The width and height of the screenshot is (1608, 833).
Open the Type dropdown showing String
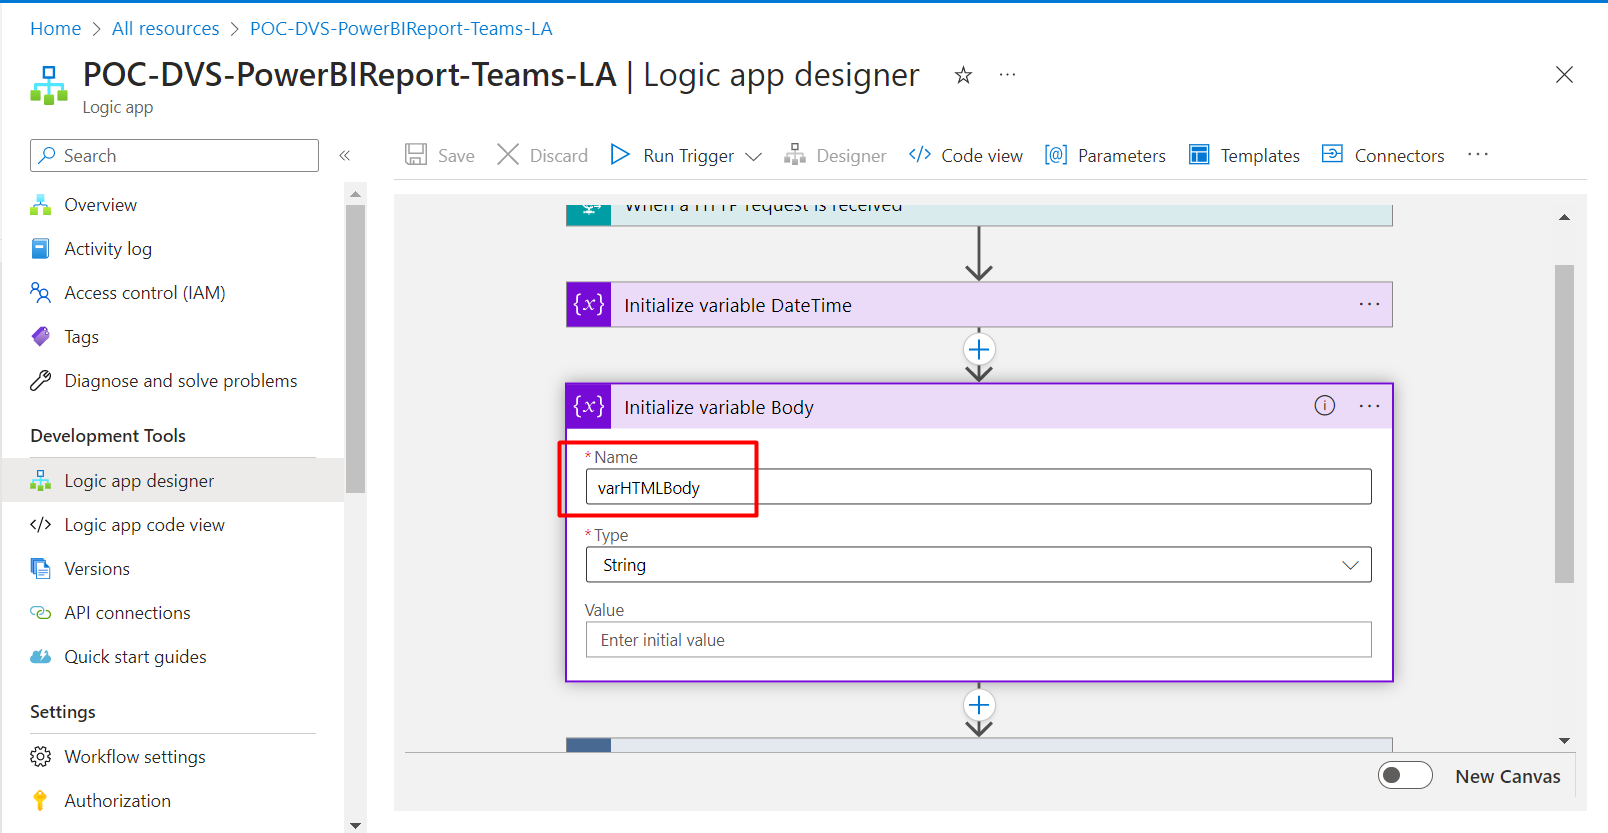tap(978, 565)
